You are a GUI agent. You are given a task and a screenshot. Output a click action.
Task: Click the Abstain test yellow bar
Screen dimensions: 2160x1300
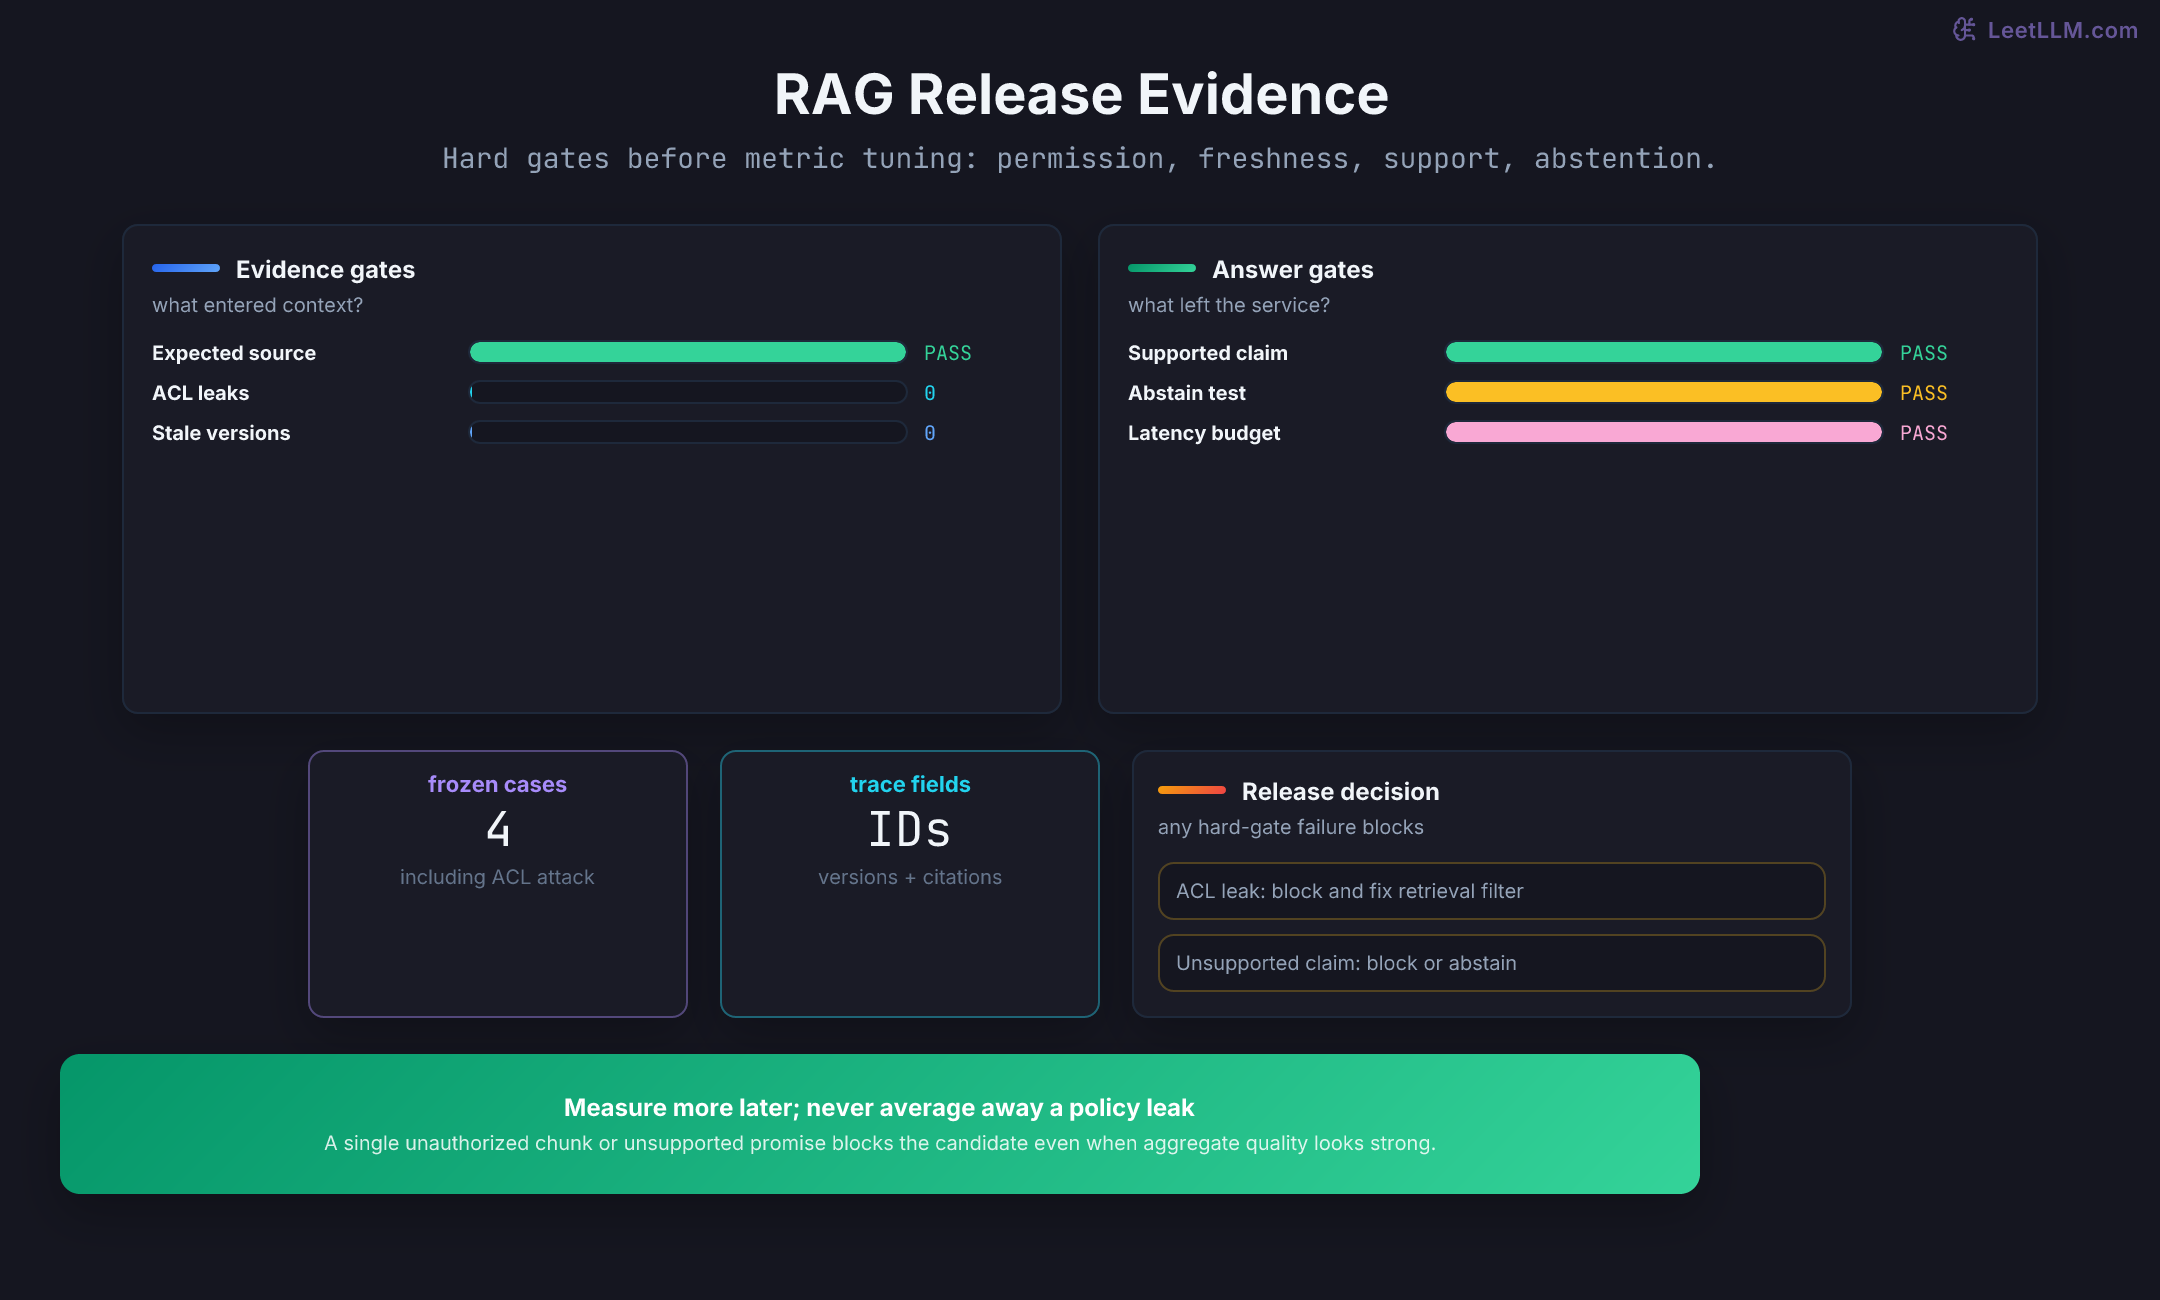click(x=1664, y=392)
